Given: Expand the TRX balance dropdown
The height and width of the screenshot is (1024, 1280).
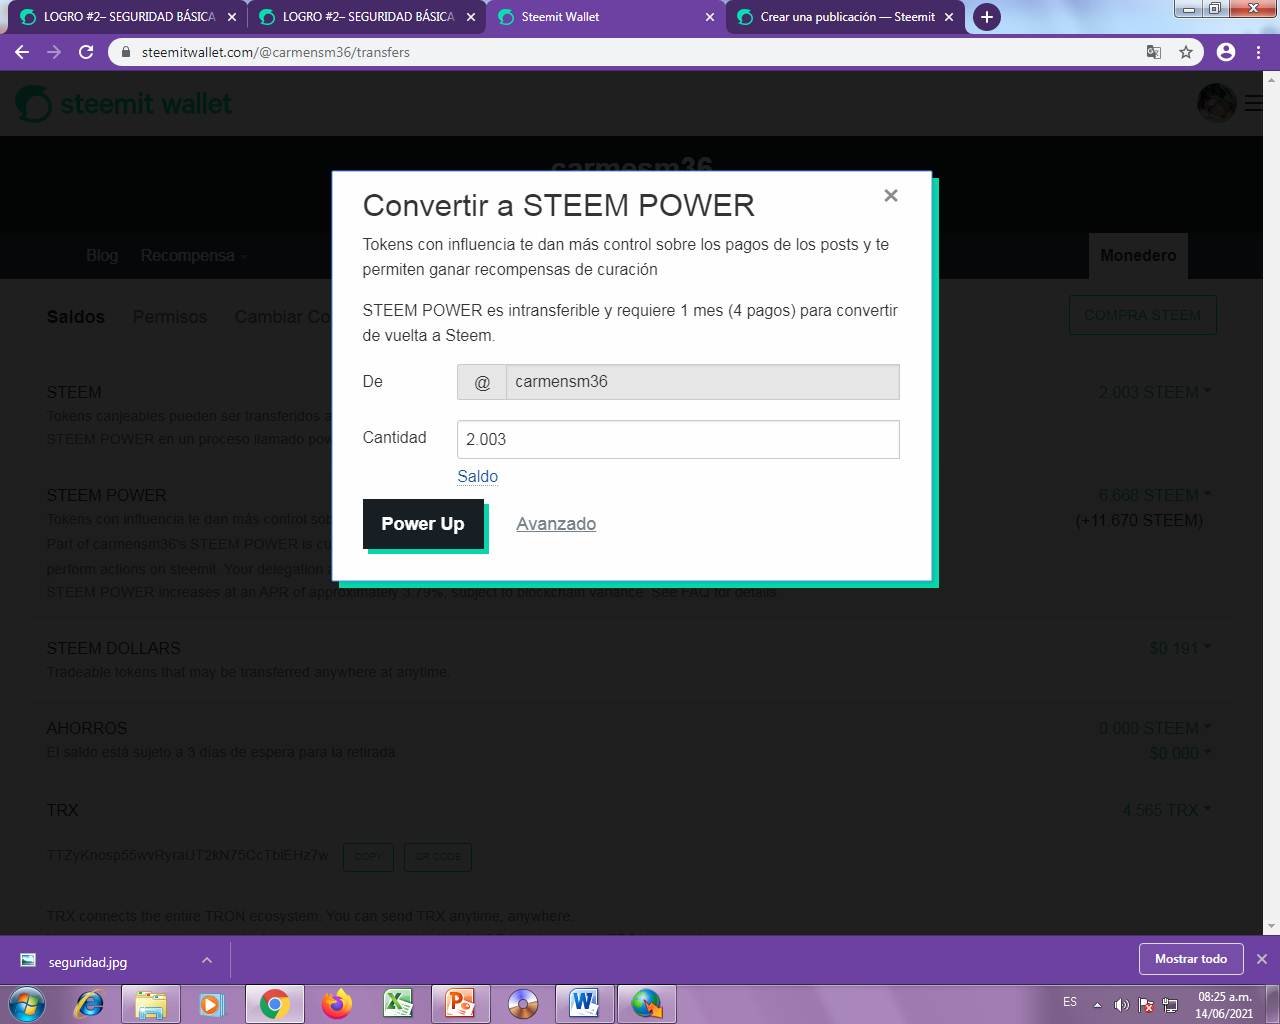Looking at the screenshot, I should coord(1166,810).
